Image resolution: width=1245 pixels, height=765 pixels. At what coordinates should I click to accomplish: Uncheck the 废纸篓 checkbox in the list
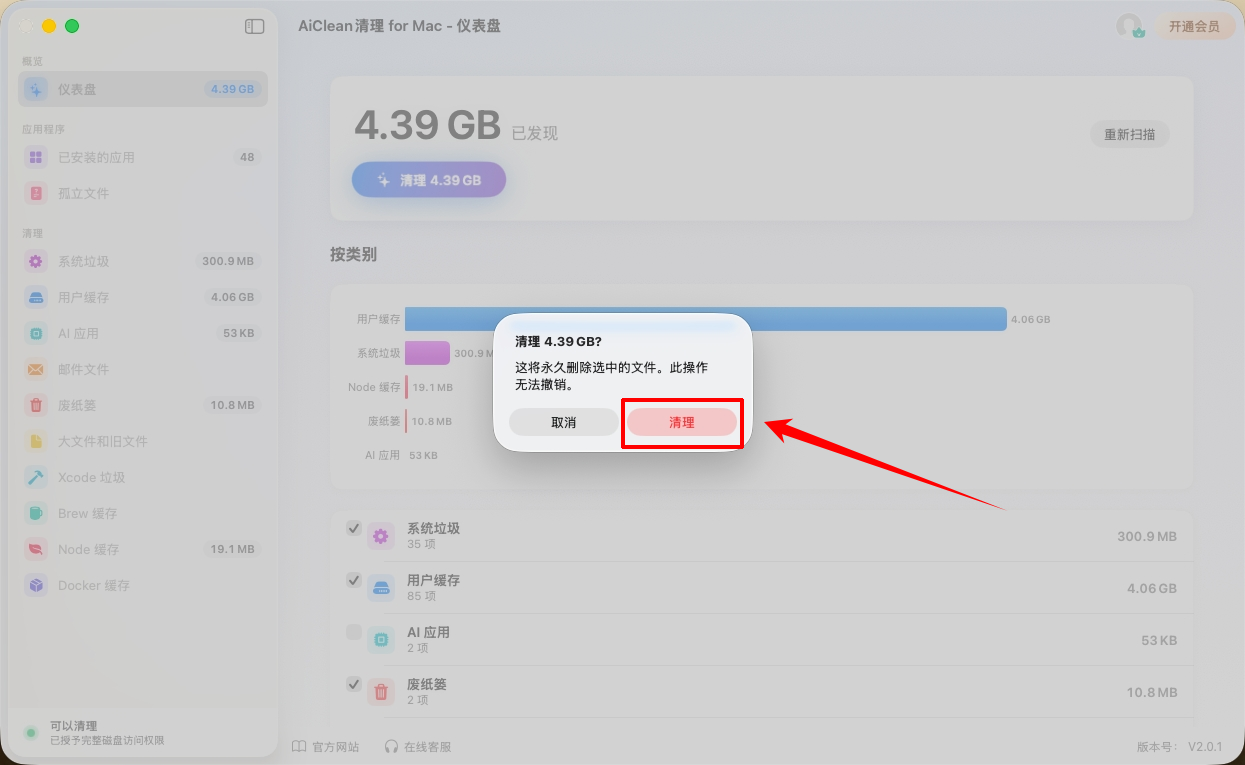(x=354, y=684)
